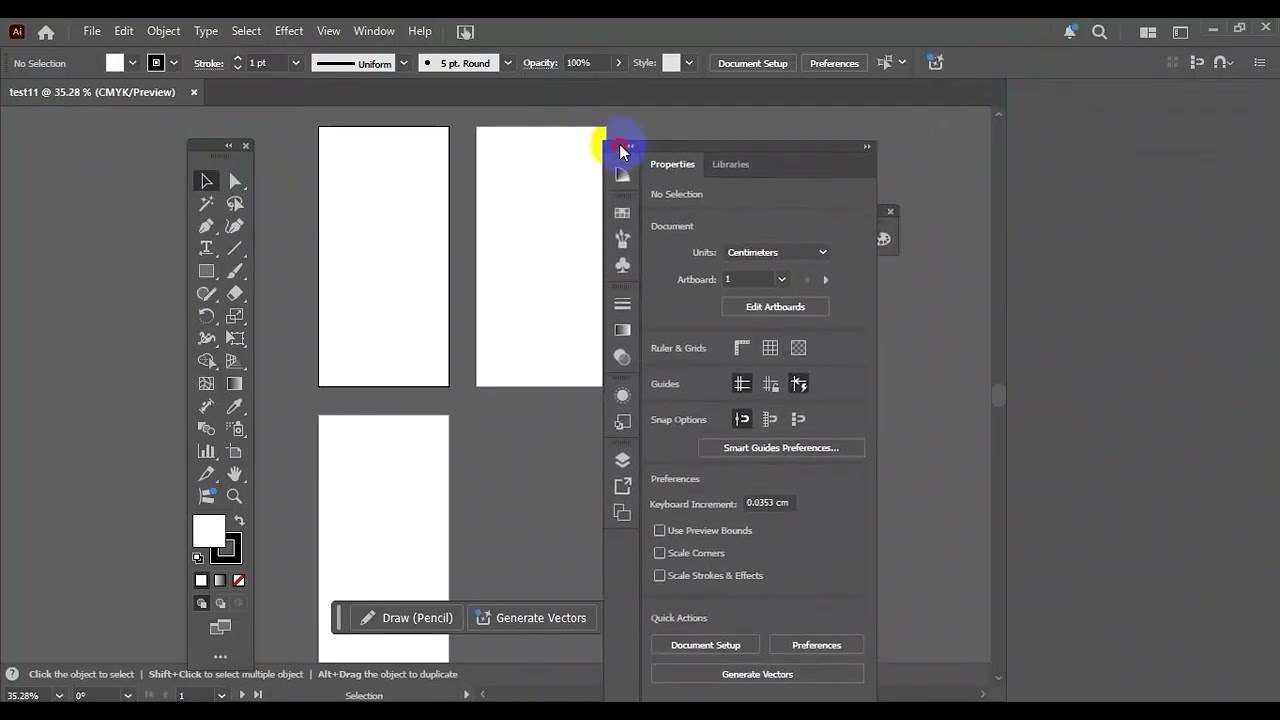Select the Type tool
Screen dimensions: 1280x720
click(206, 248)
